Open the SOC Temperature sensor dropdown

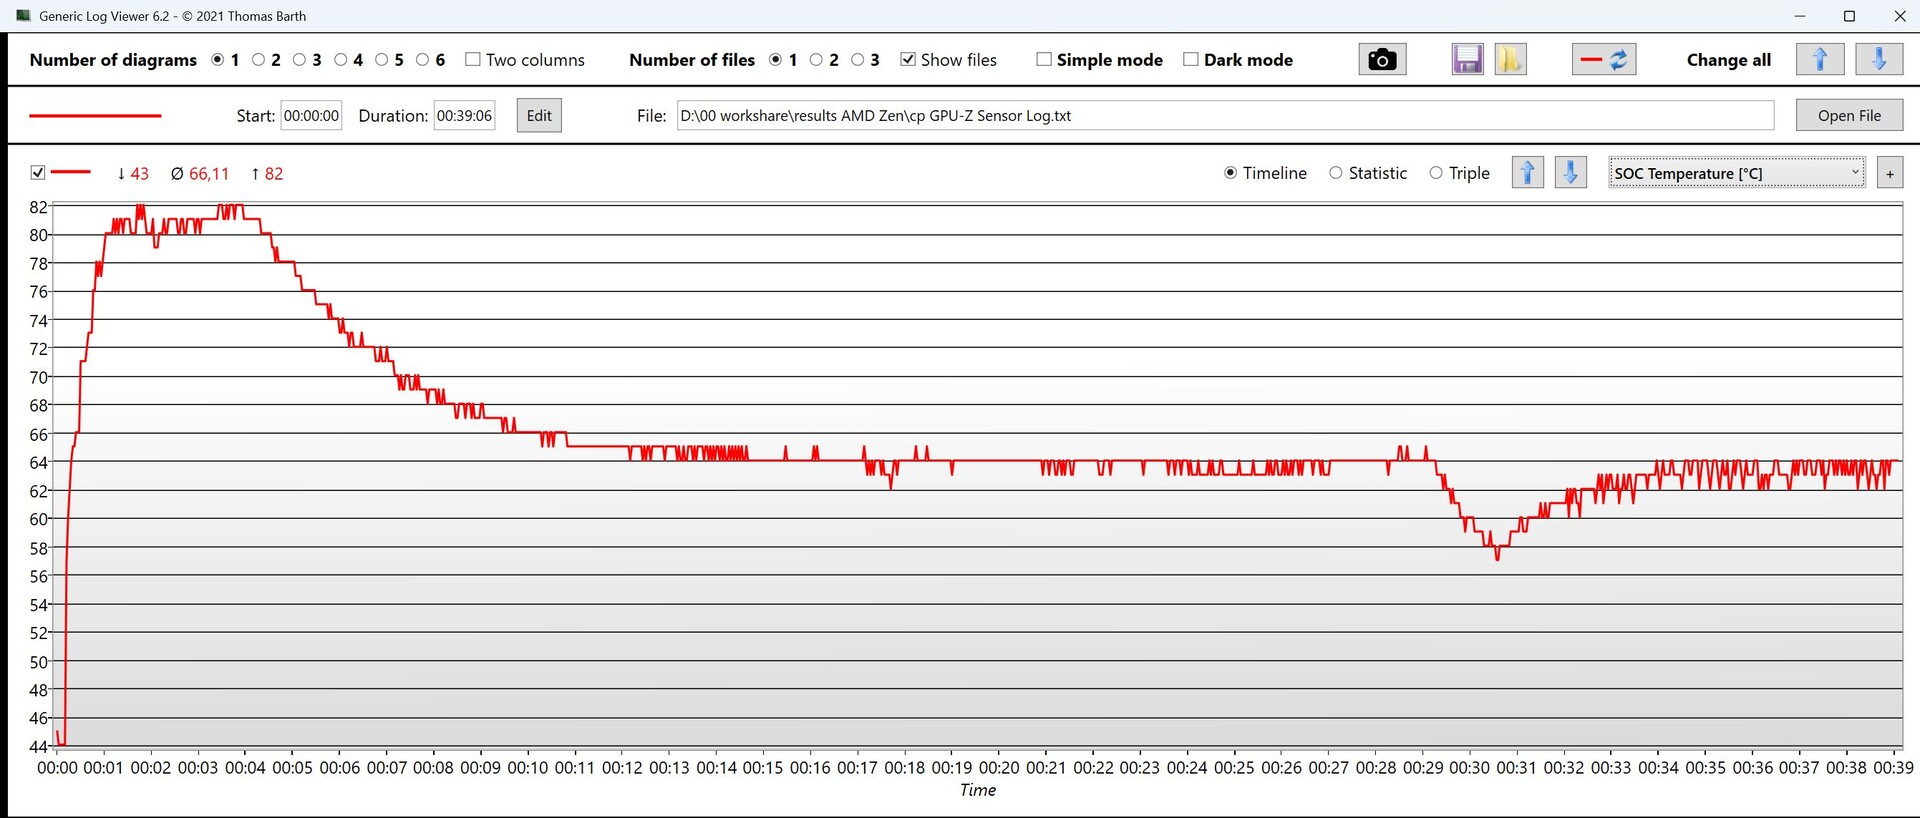click(x=1736, y=173)
